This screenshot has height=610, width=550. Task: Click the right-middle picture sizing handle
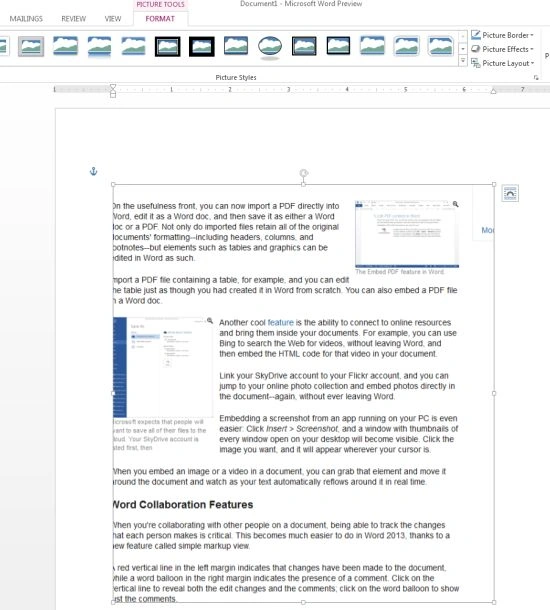(x=494, y=393)
